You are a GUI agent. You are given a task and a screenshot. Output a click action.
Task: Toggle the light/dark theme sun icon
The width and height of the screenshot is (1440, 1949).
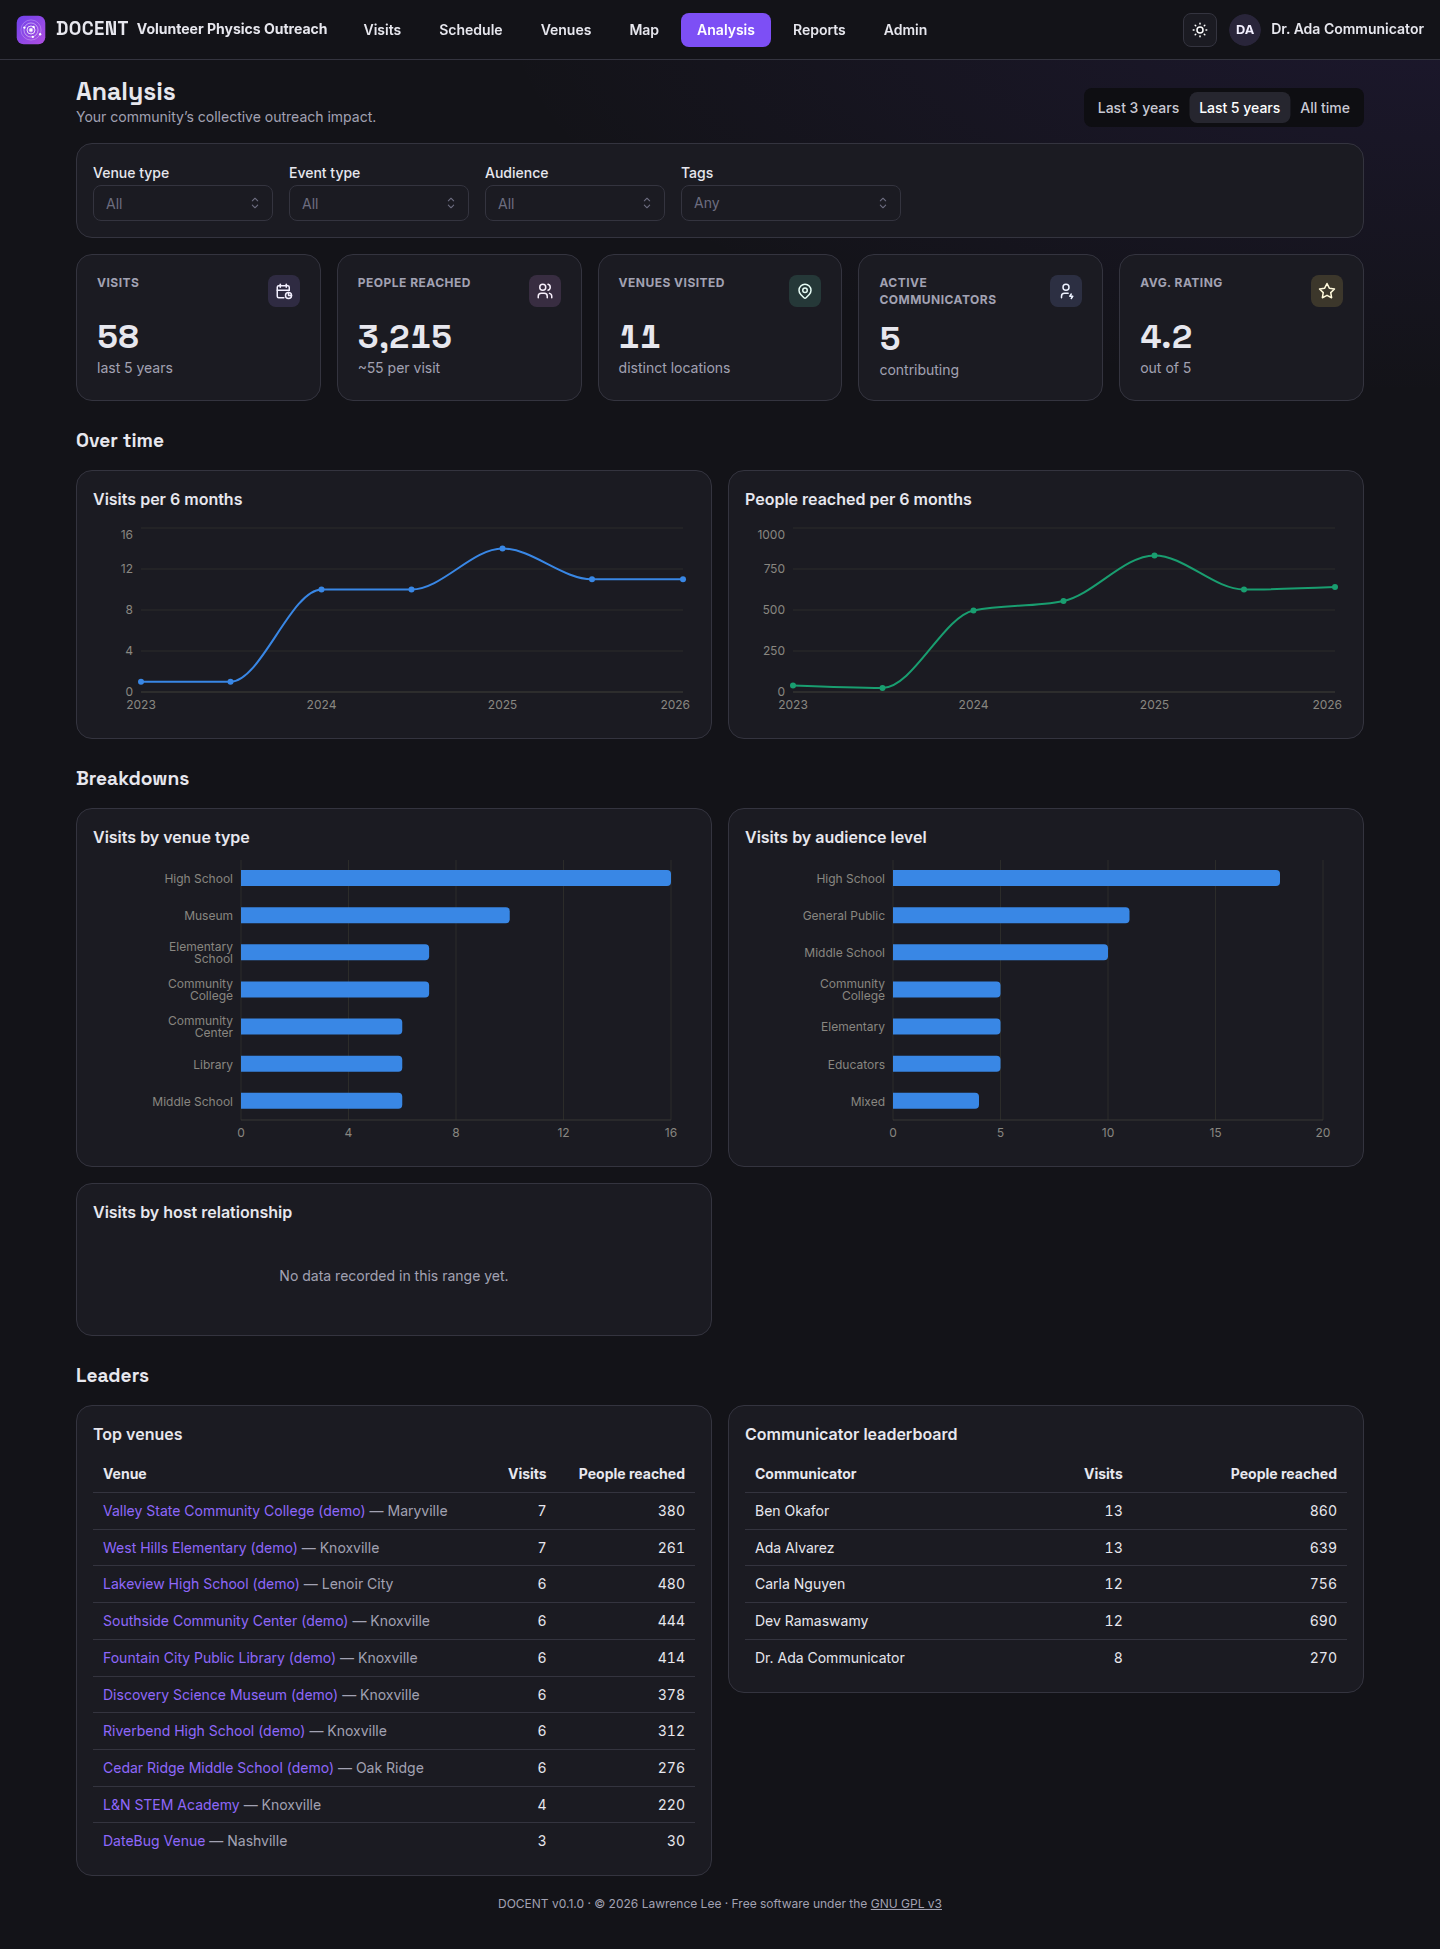1200,30
